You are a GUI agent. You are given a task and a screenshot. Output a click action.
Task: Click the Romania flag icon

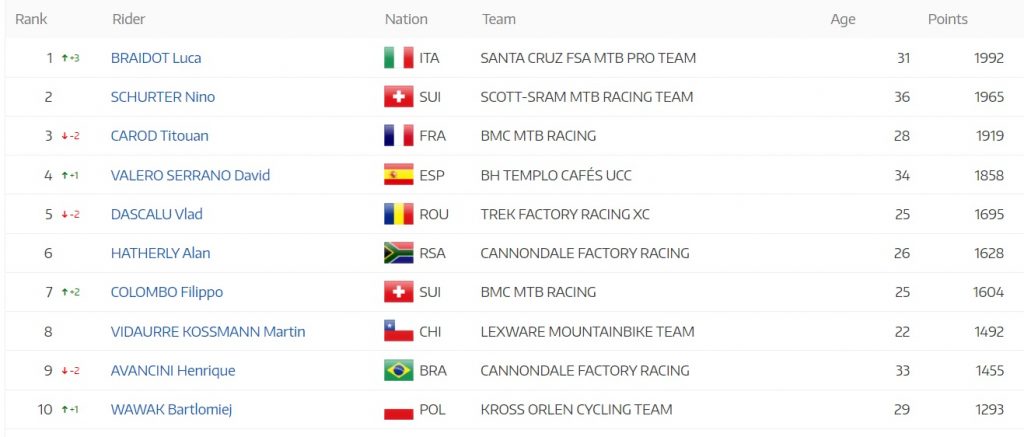pos(399,214)
